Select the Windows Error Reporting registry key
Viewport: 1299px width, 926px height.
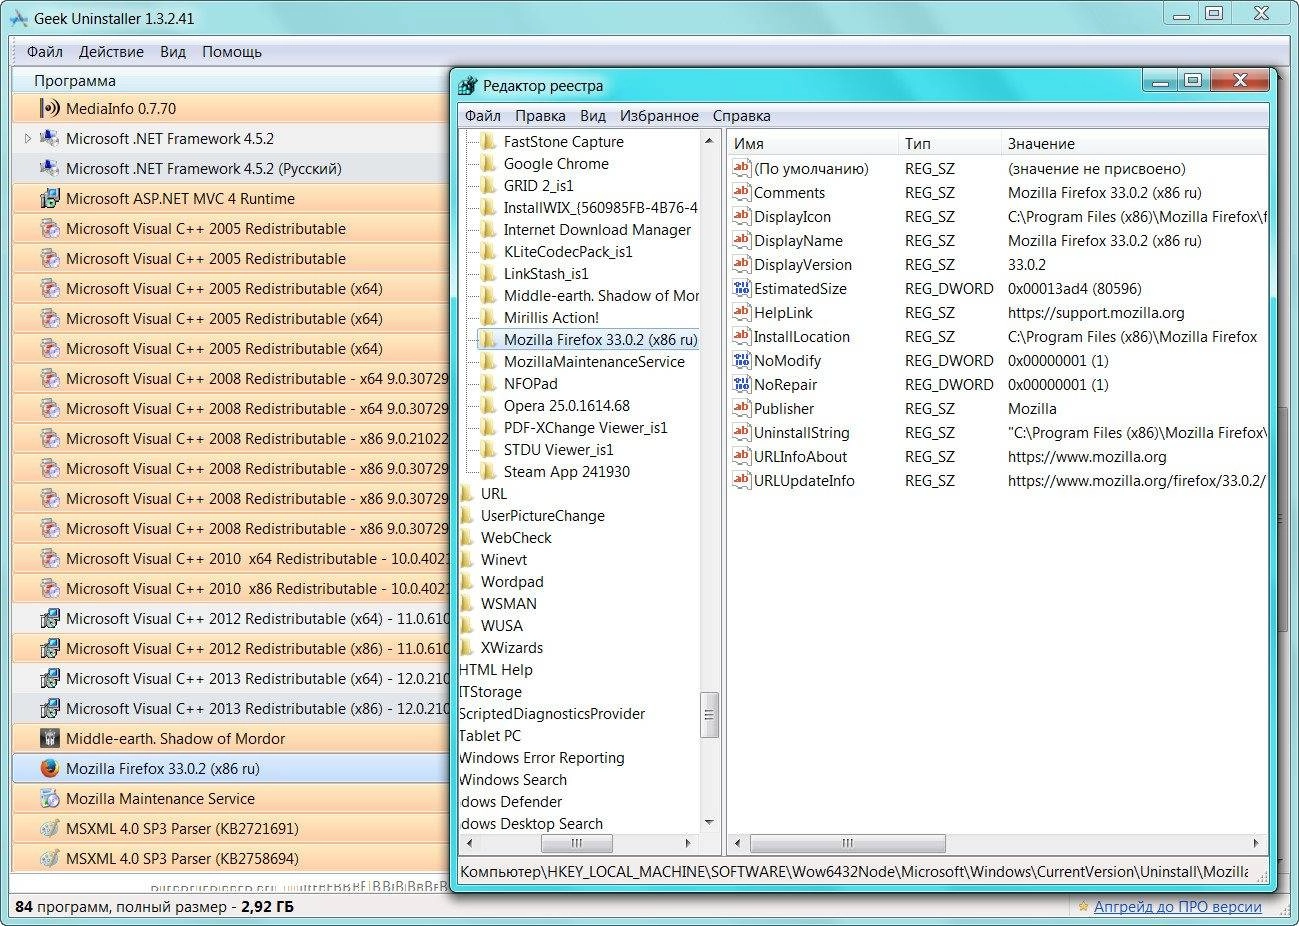[541, 757]
